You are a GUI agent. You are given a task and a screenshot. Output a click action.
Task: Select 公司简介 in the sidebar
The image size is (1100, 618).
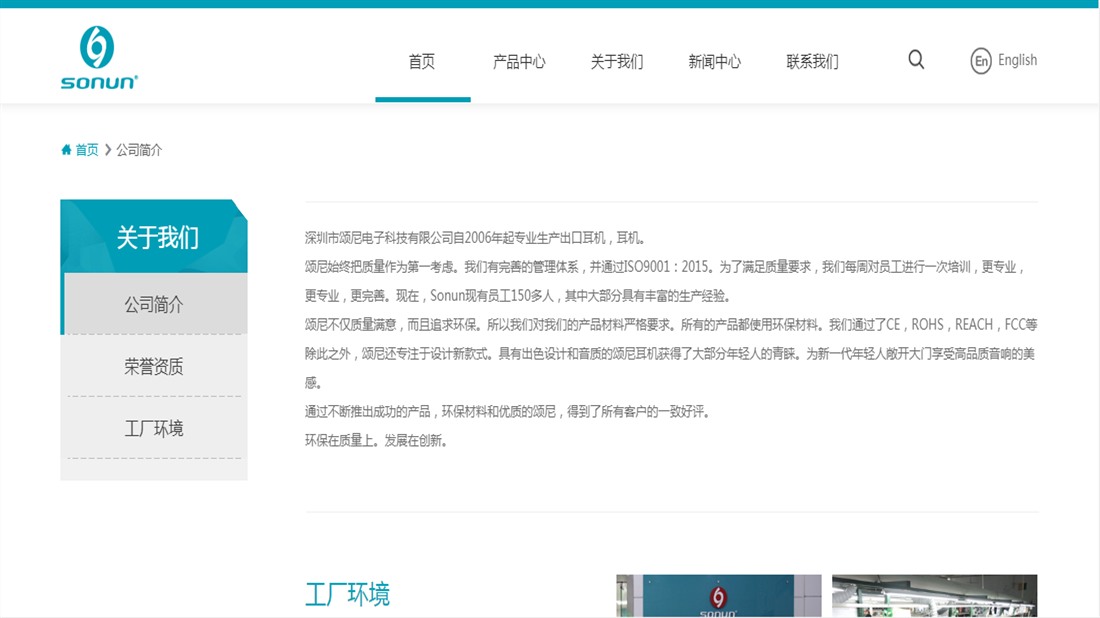pyautogui.click(x=153, y=302)
